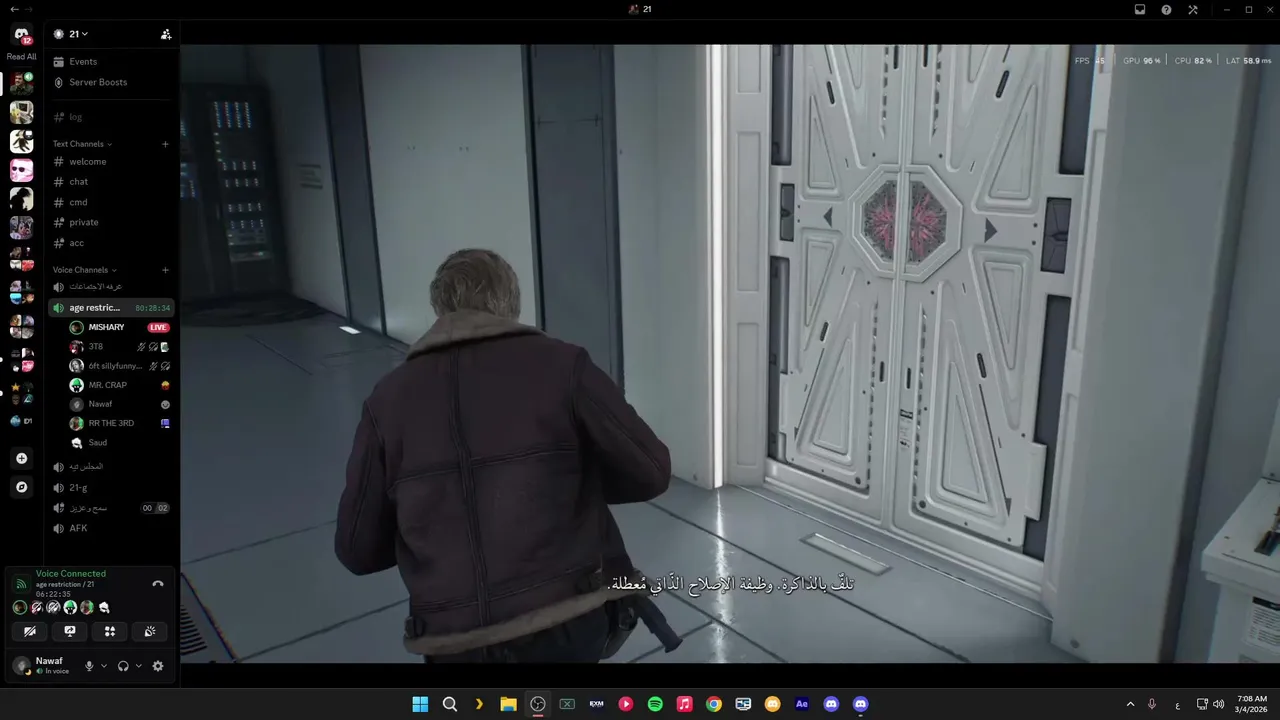
Task: Click user Saud in the voice list
Action: click(118, 442)
